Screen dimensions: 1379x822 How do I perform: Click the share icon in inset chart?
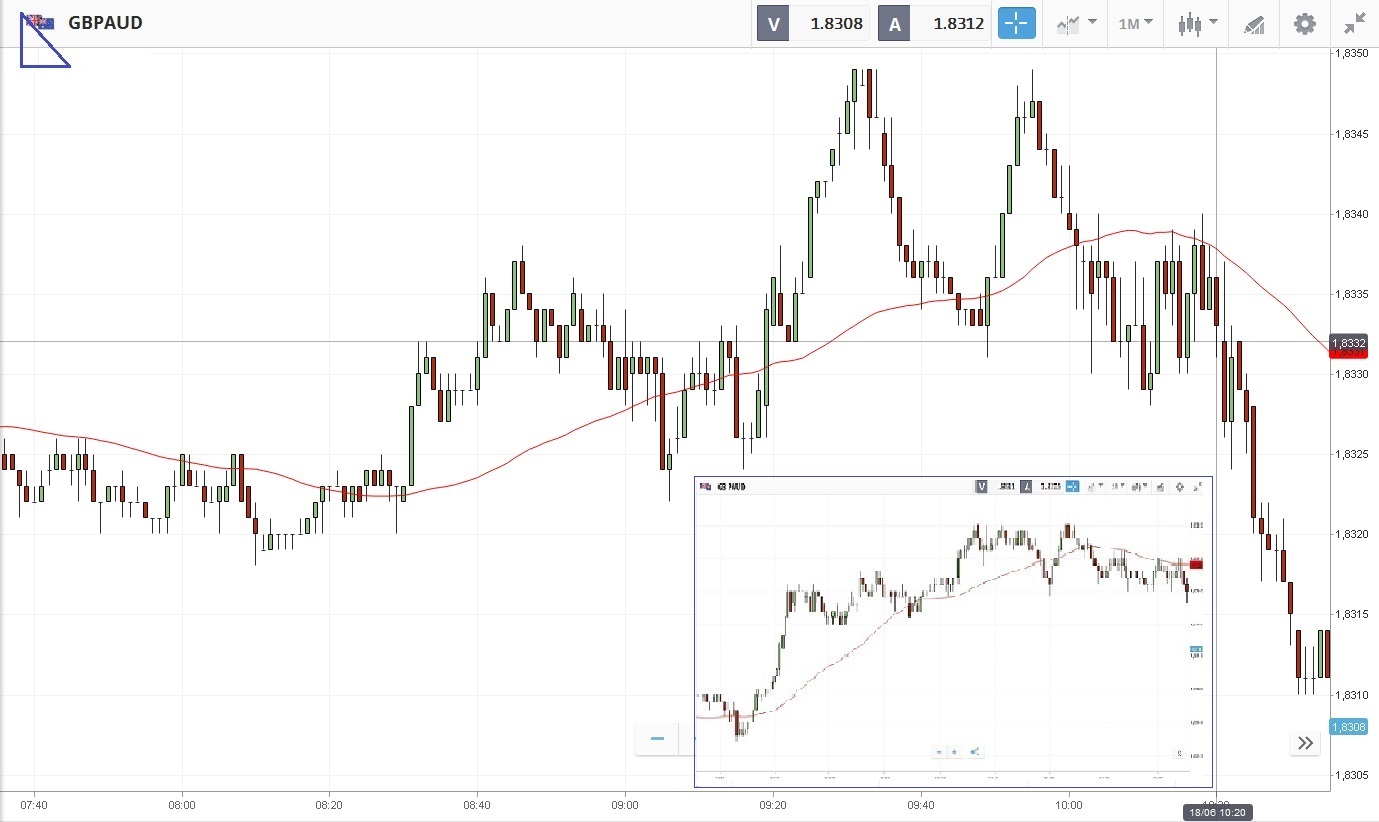coord(975,751)
